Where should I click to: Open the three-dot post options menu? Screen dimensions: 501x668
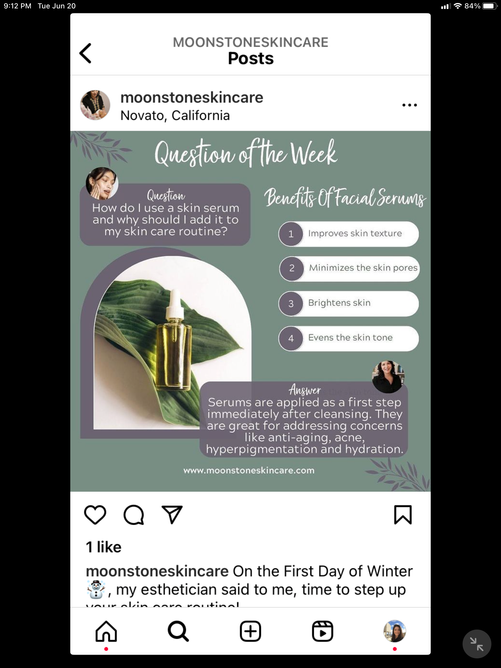click(409, 105)
